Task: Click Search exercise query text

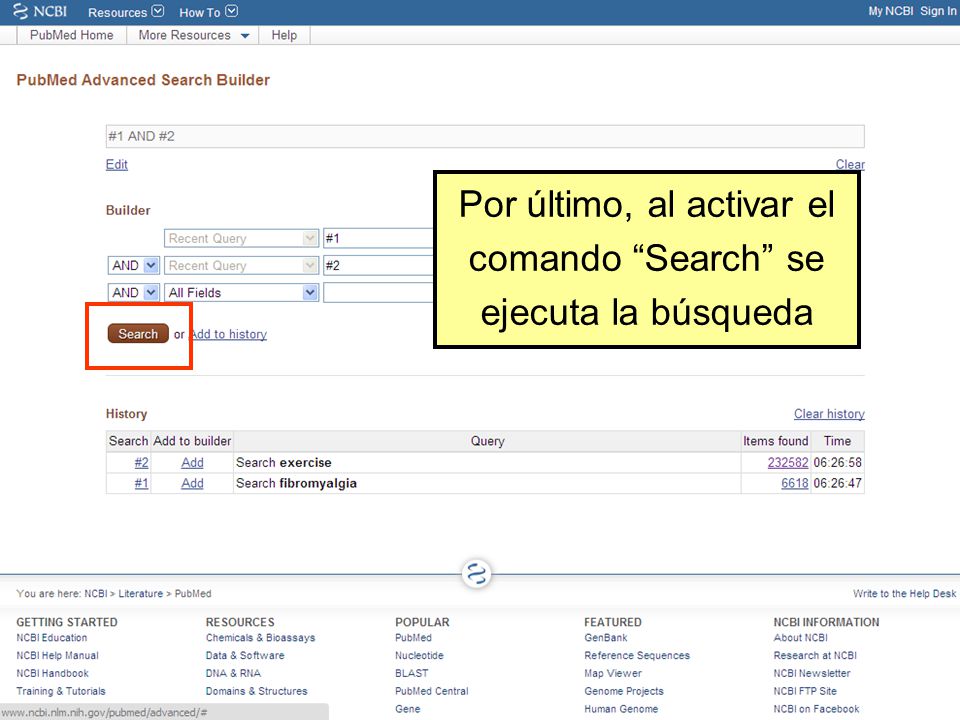Action: [284, 463]
